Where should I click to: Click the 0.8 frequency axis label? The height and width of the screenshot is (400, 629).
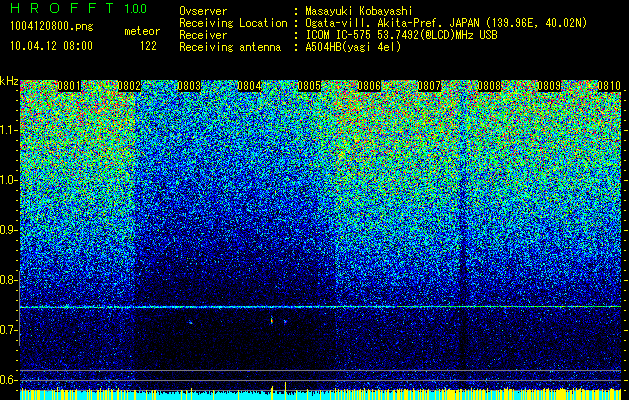coord(9,280)
